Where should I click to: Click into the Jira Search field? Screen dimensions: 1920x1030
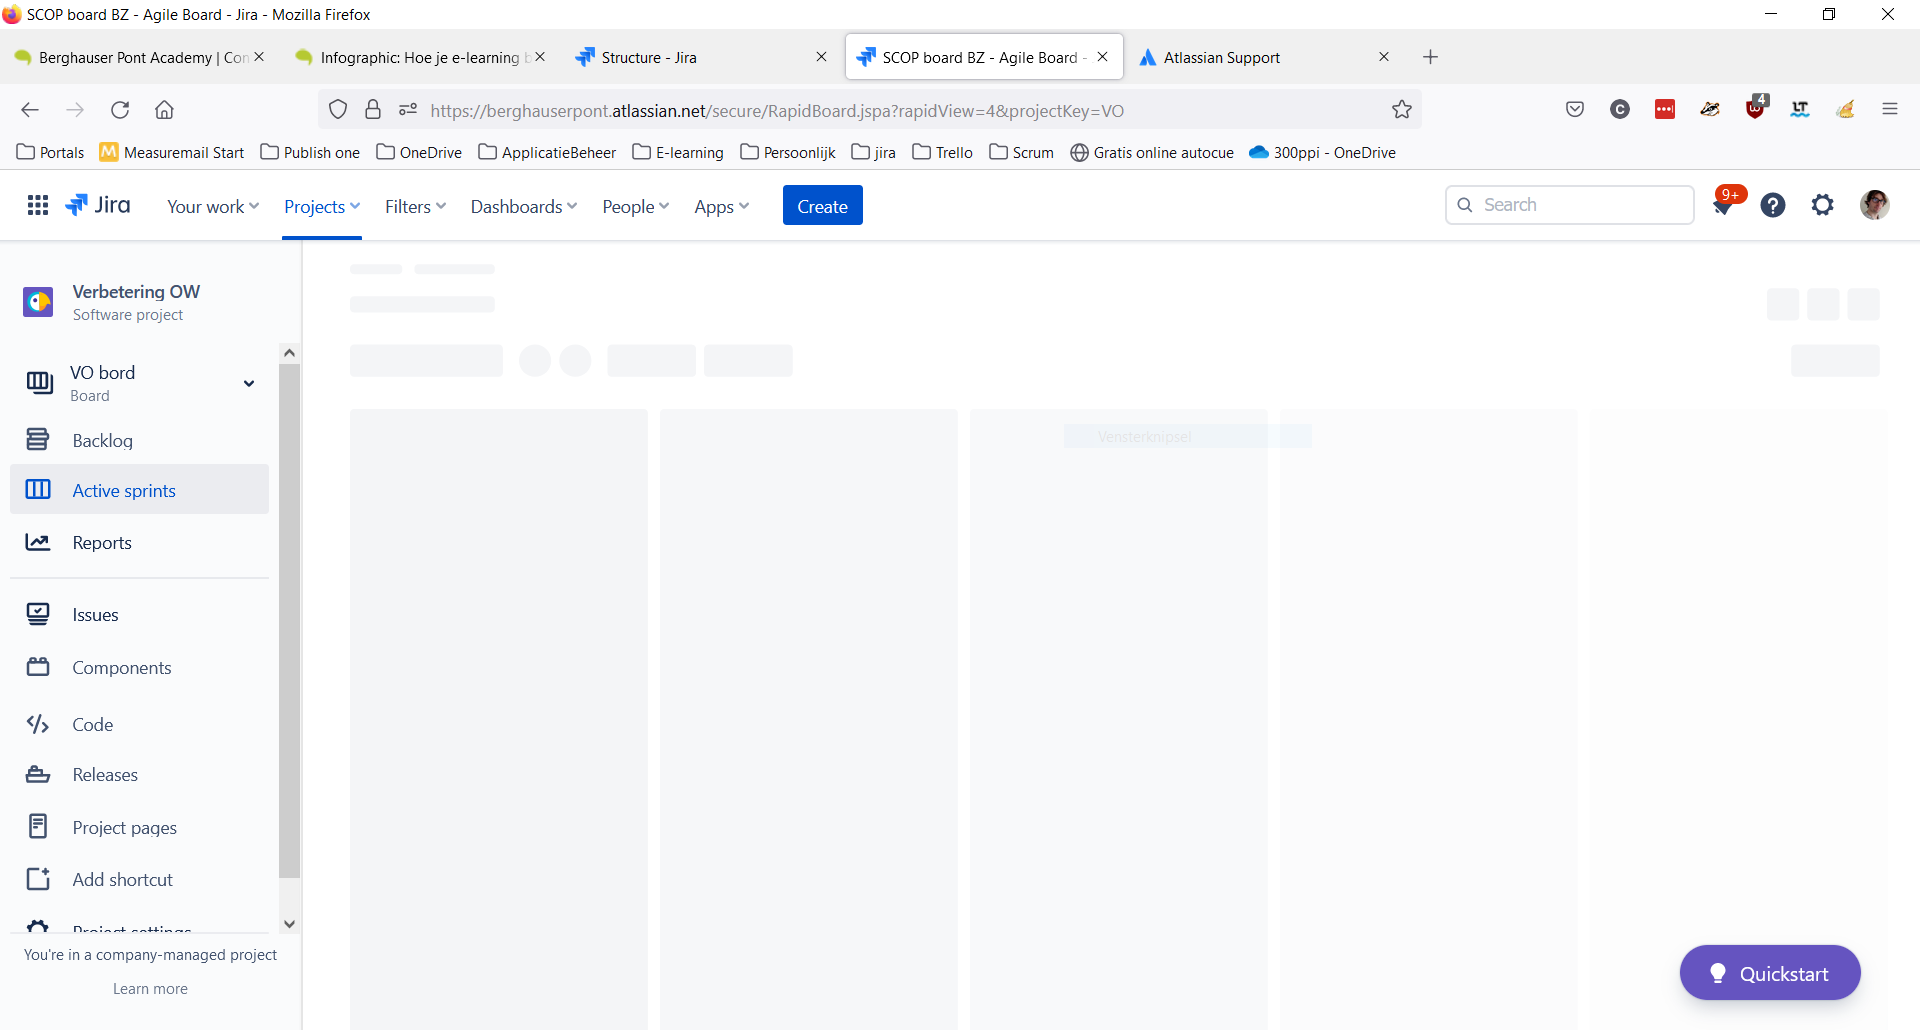pyautogui.click(x=1570, y=205)
